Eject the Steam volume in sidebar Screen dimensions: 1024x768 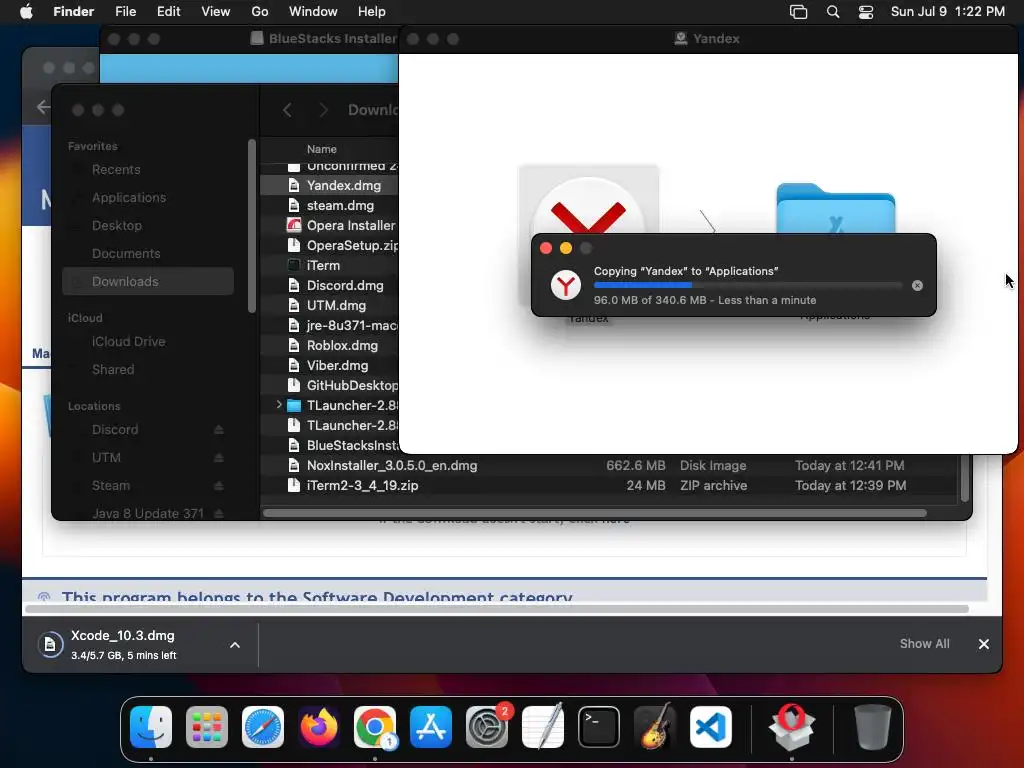[x=219, y=486]
